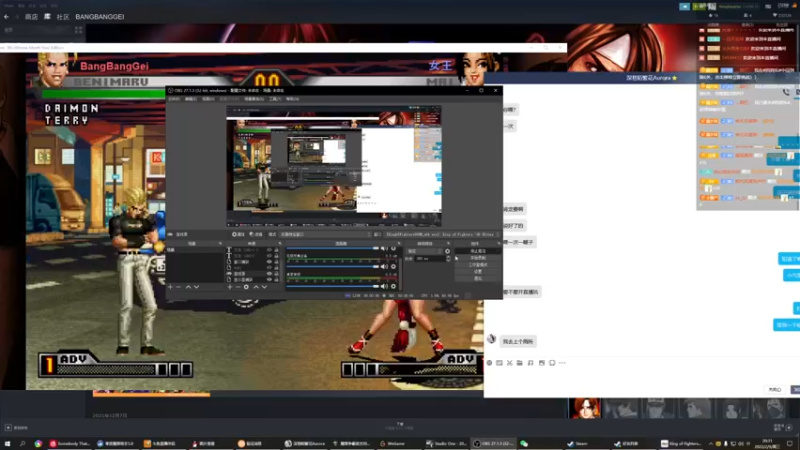Open the View menu in OBS

click(x=208, y=98)
